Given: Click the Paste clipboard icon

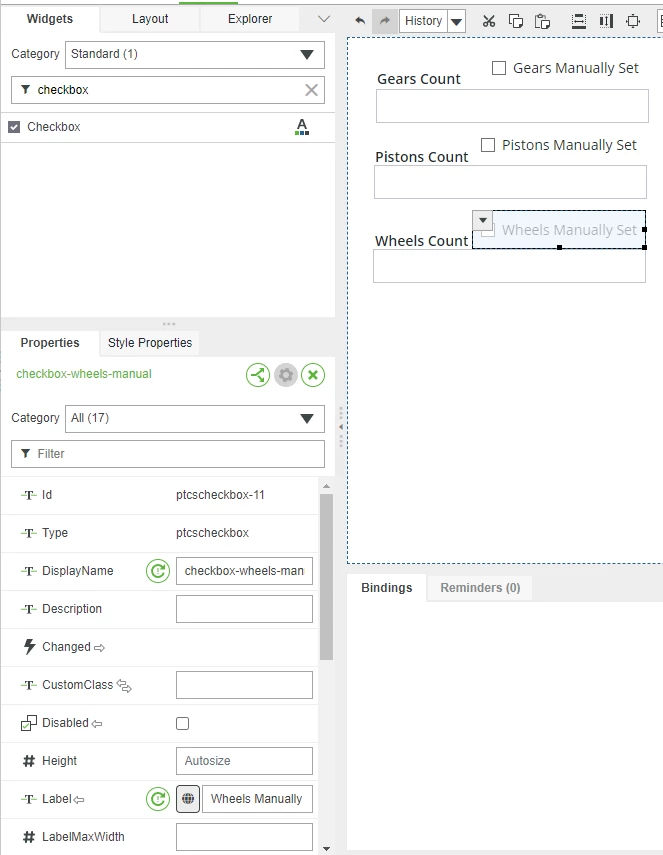Looking at the screenshot, I should (x=542, y=21).
